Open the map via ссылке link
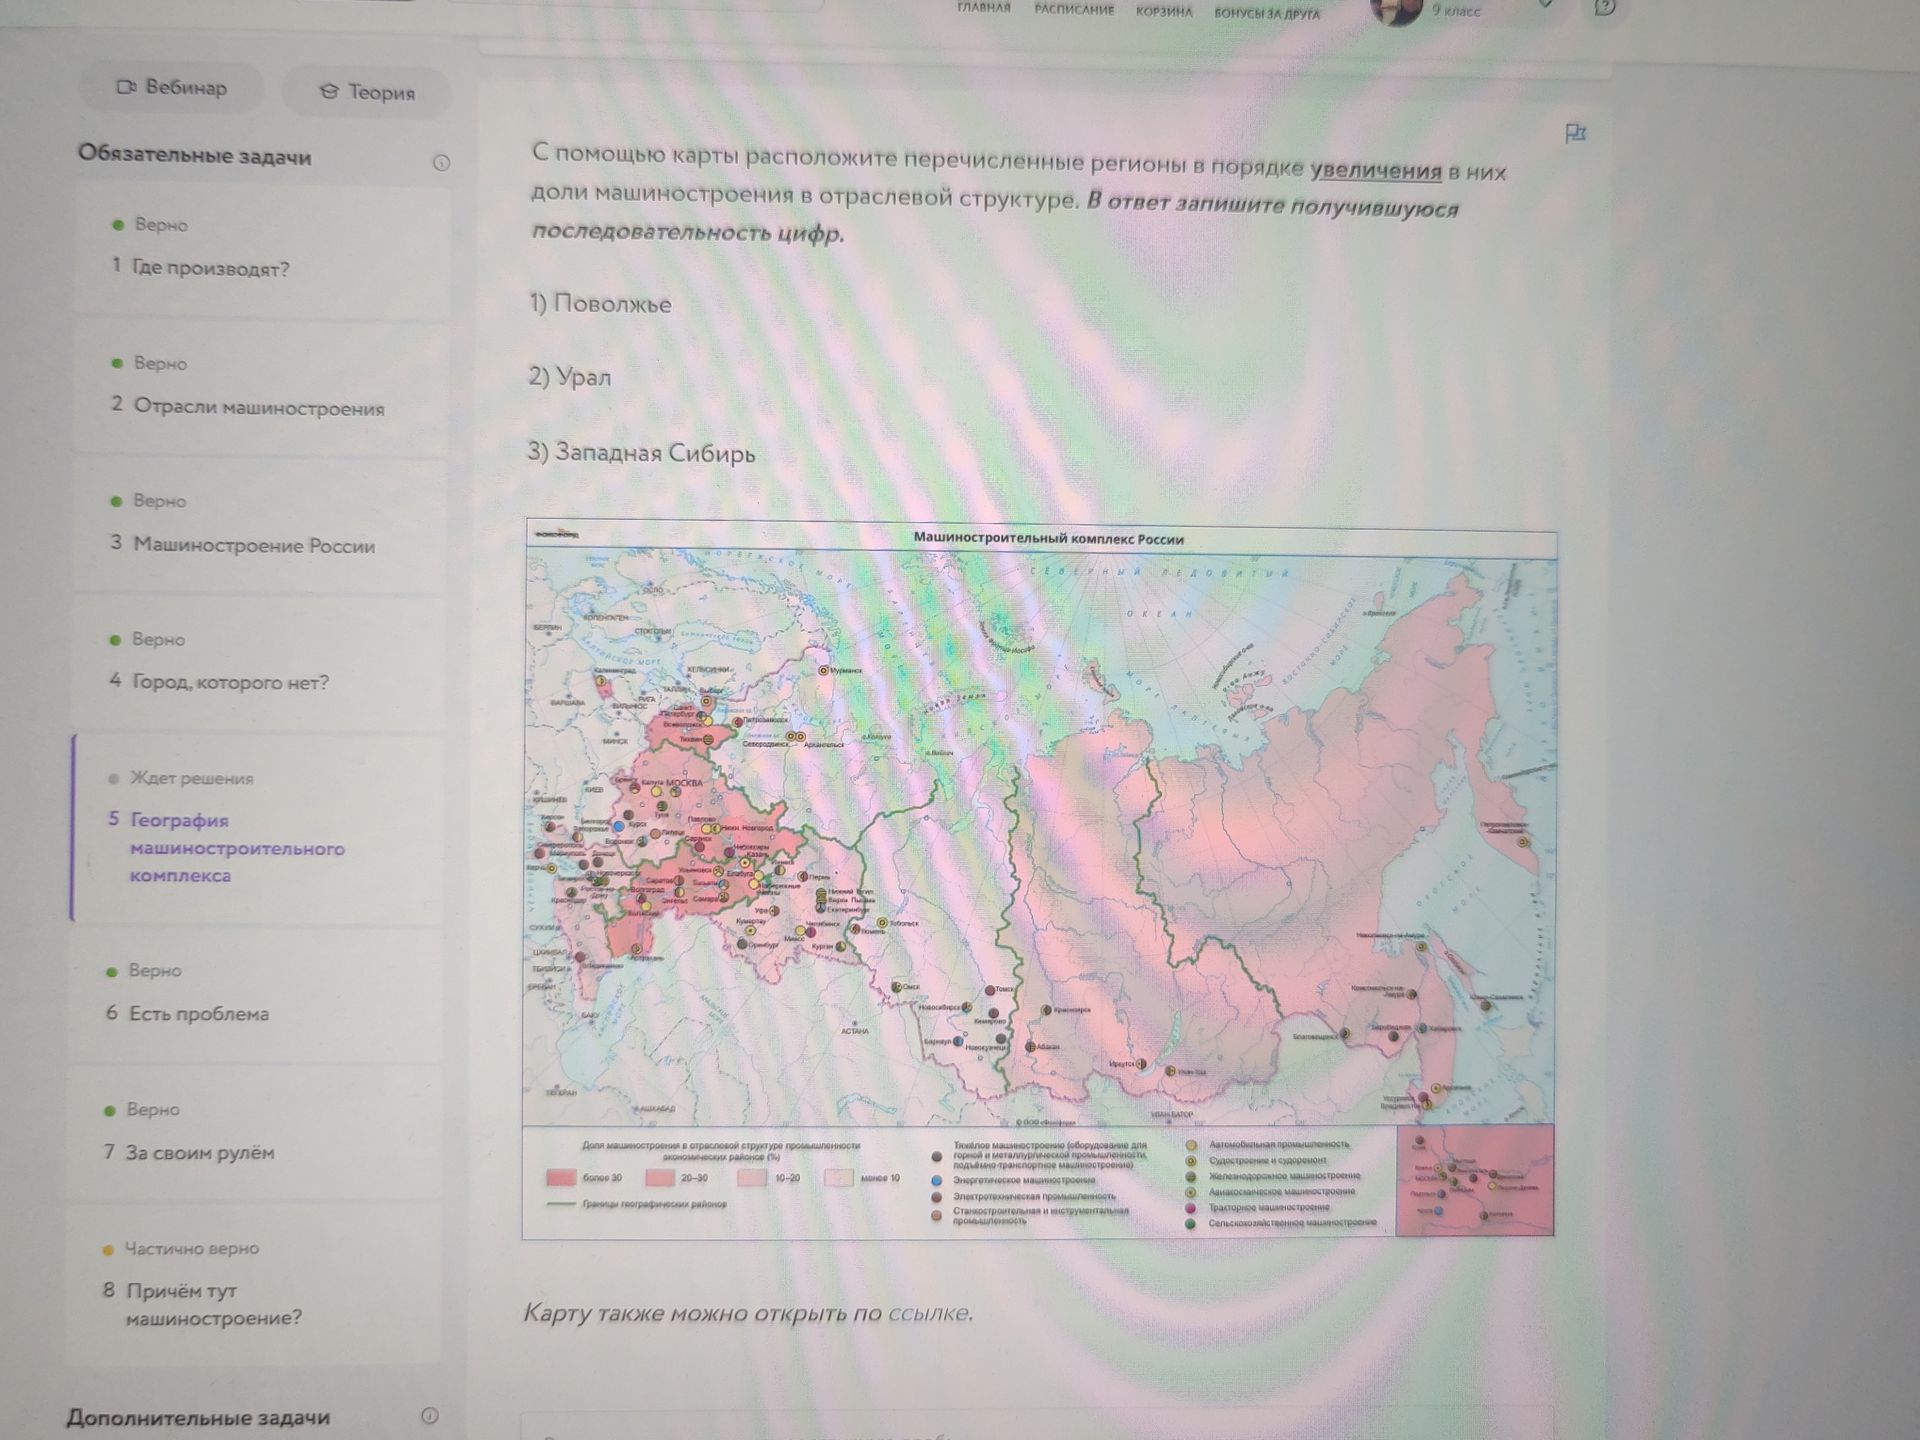This screenshot has width=1920, height=1440. pos(929,1313)
